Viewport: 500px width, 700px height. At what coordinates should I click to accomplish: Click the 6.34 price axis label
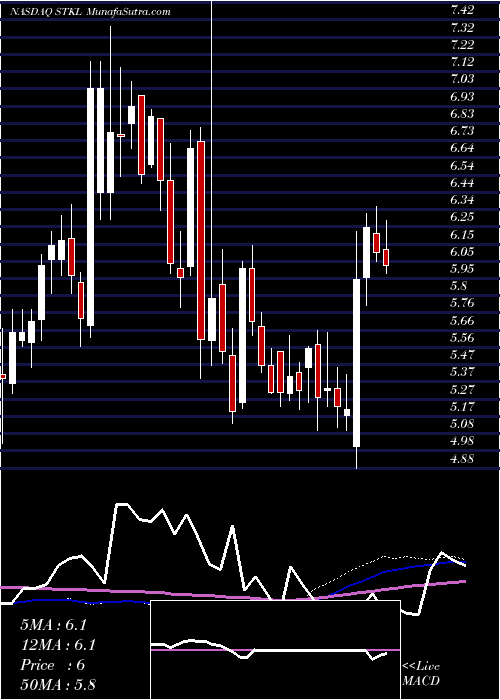coord(462,200)
